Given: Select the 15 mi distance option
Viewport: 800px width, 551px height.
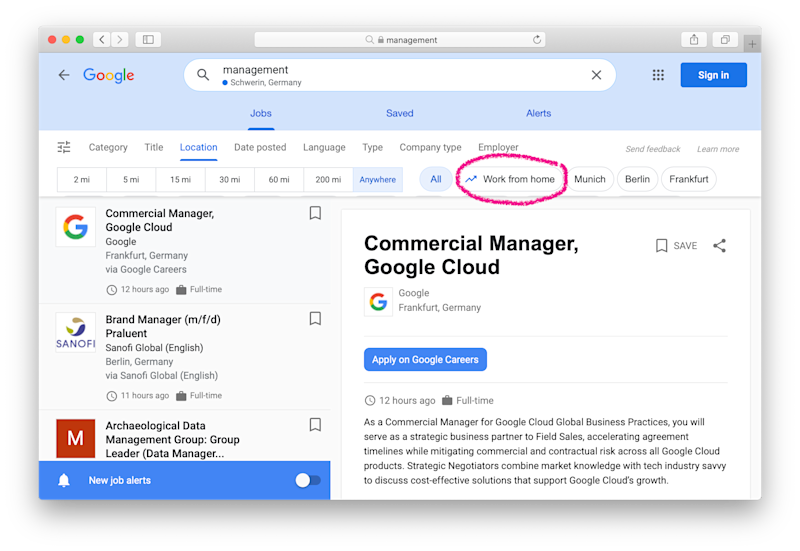Looking at the screenshot, I should (181, 180).
